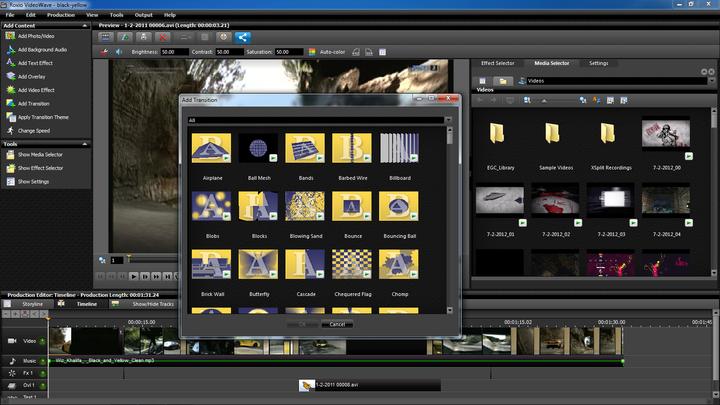The width and height of the screenshot is (720, 405).
Task: Open Add Video Effect
Action: (x=30, y=90)
